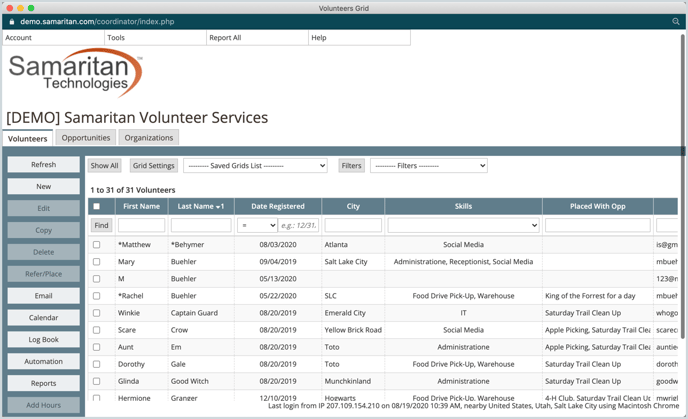This screenshot has height=419, width=688.
Task: Click the Samaritan Technologies logo
Action: pos(76,73)
